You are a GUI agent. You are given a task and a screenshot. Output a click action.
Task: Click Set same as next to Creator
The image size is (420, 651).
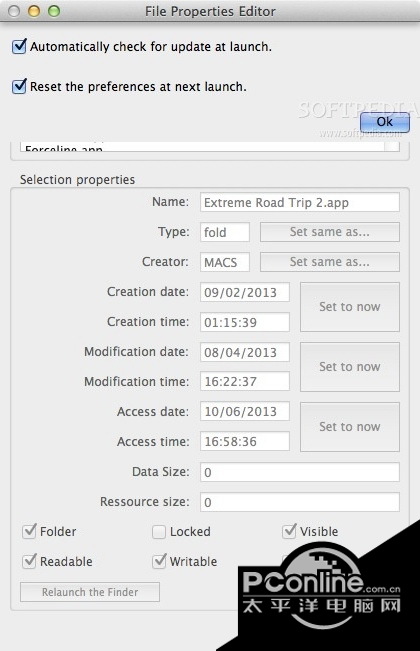click(330, 262)
